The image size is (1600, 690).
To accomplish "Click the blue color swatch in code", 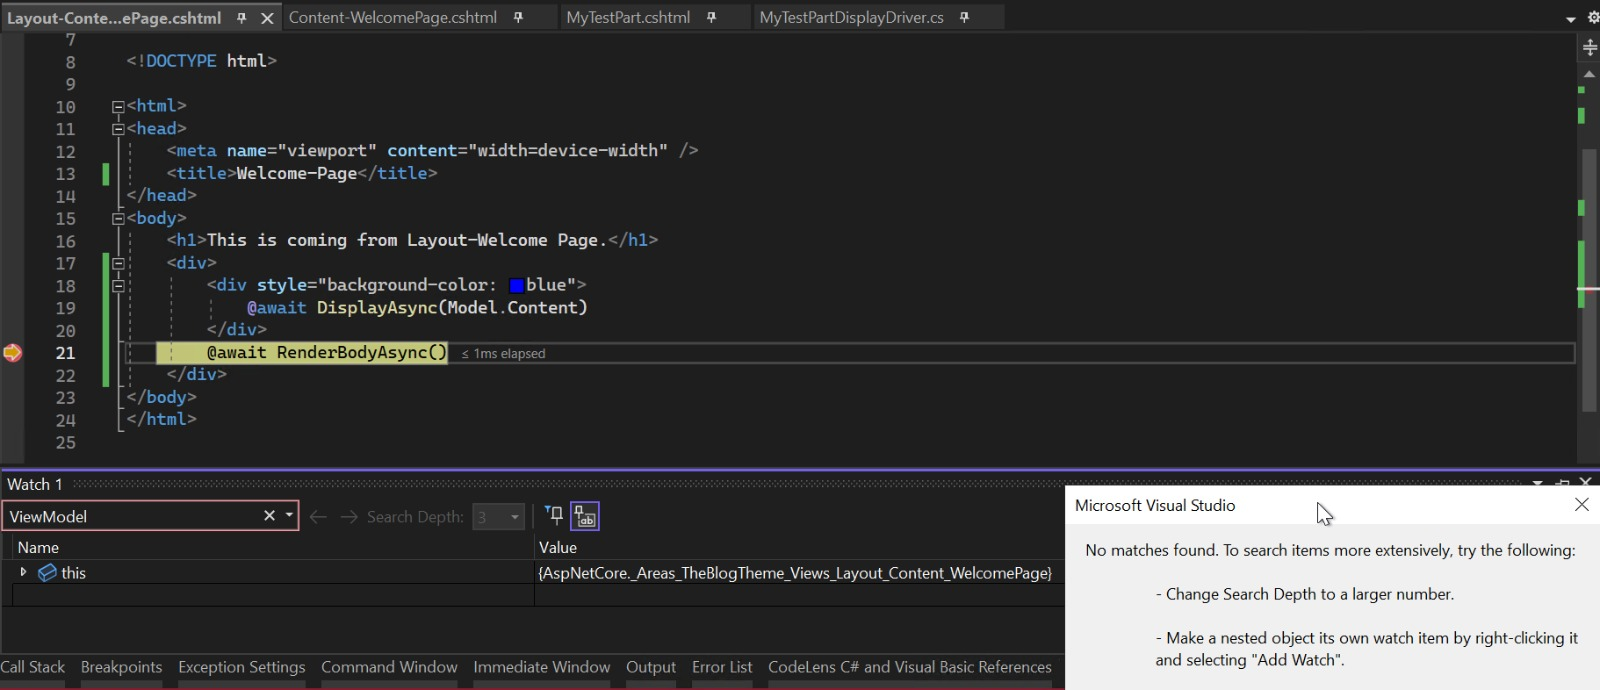I will pos(516,286).
